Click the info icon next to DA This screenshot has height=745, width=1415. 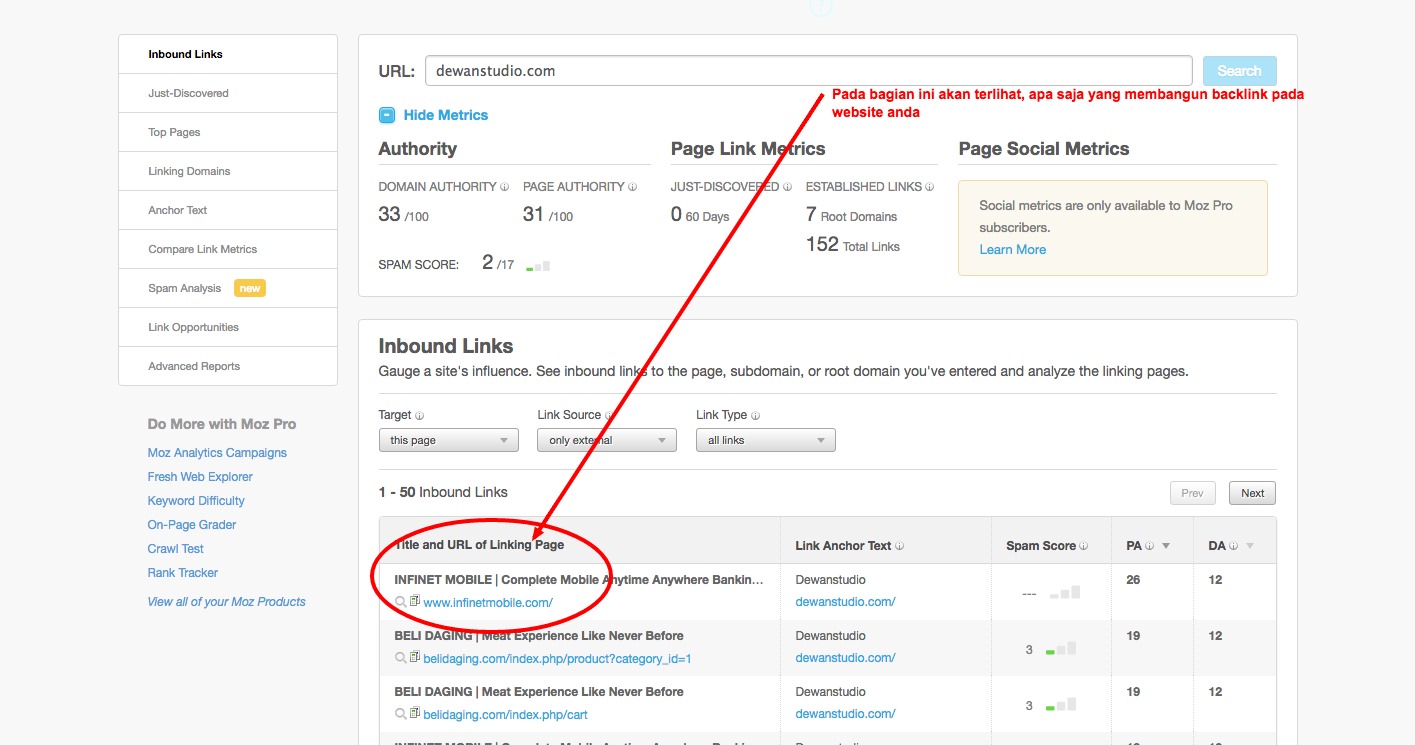(1233, 546)
